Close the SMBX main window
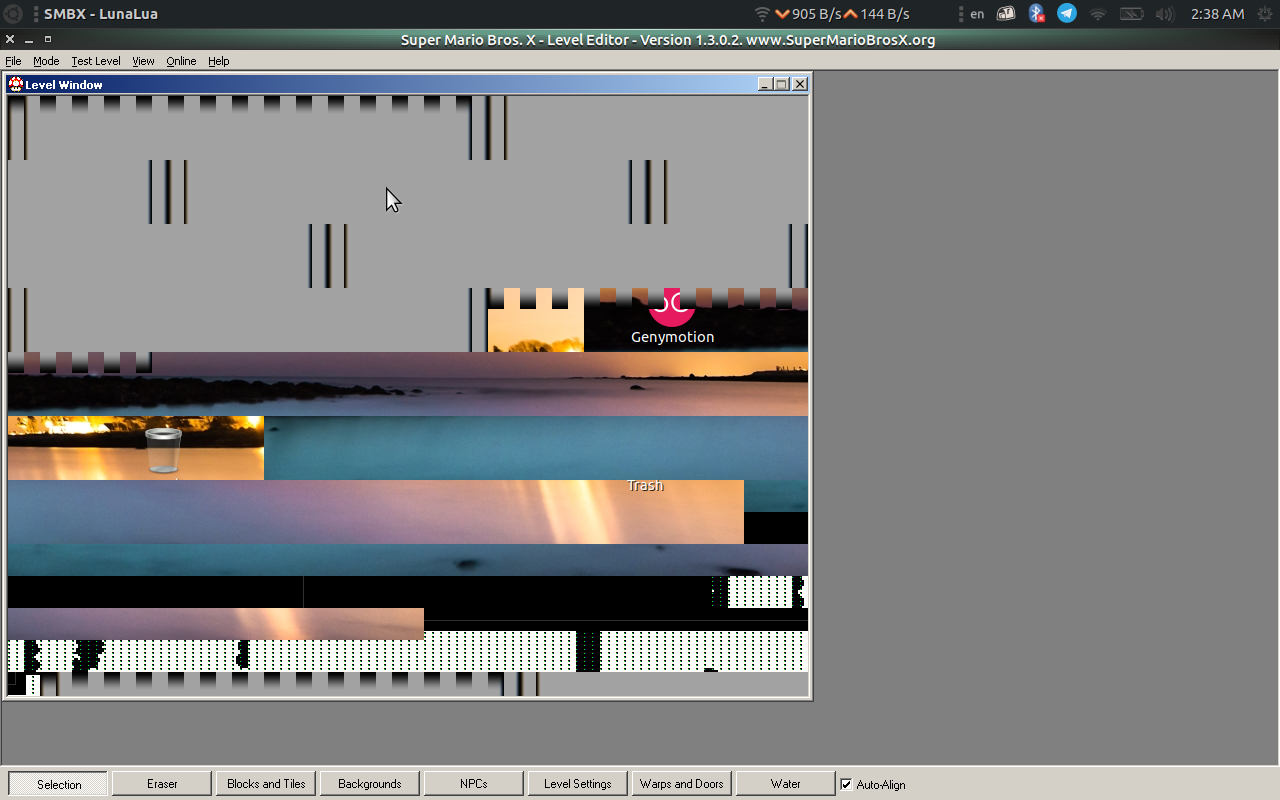This screenshot has height=800, width=1280. [x=10, y=40]
